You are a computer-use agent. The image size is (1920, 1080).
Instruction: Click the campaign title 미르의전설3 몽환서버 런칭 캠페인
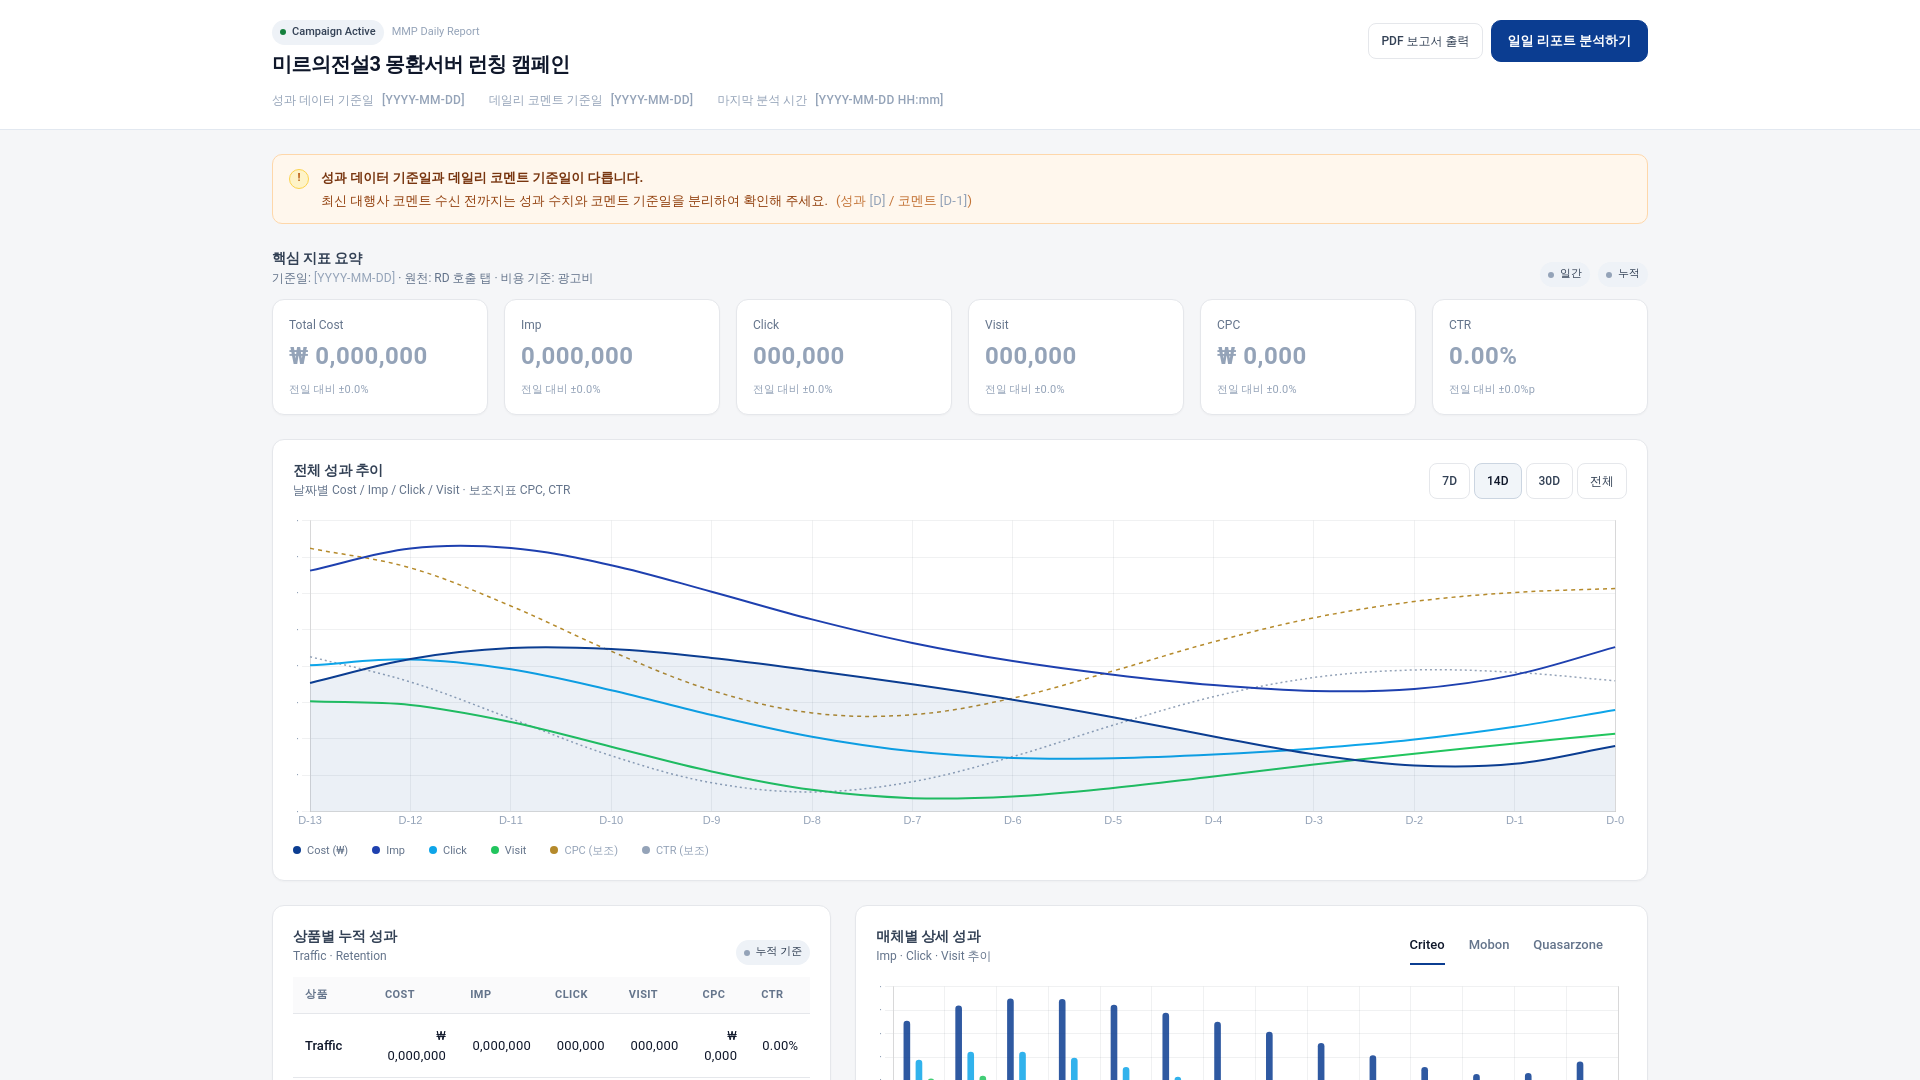421,65
